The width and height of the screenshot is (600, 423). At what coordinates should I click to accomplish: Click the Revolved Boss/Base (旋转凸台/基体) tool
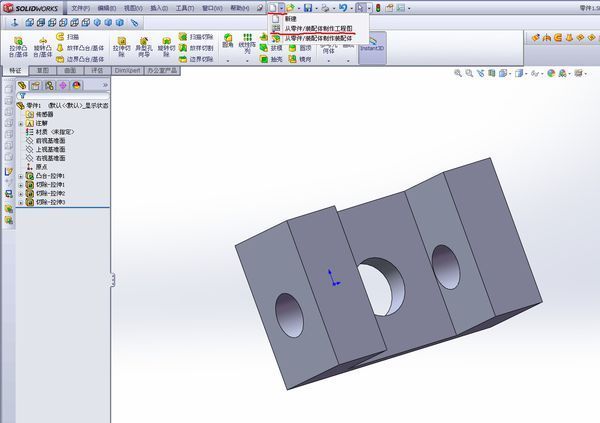(42, 47)
